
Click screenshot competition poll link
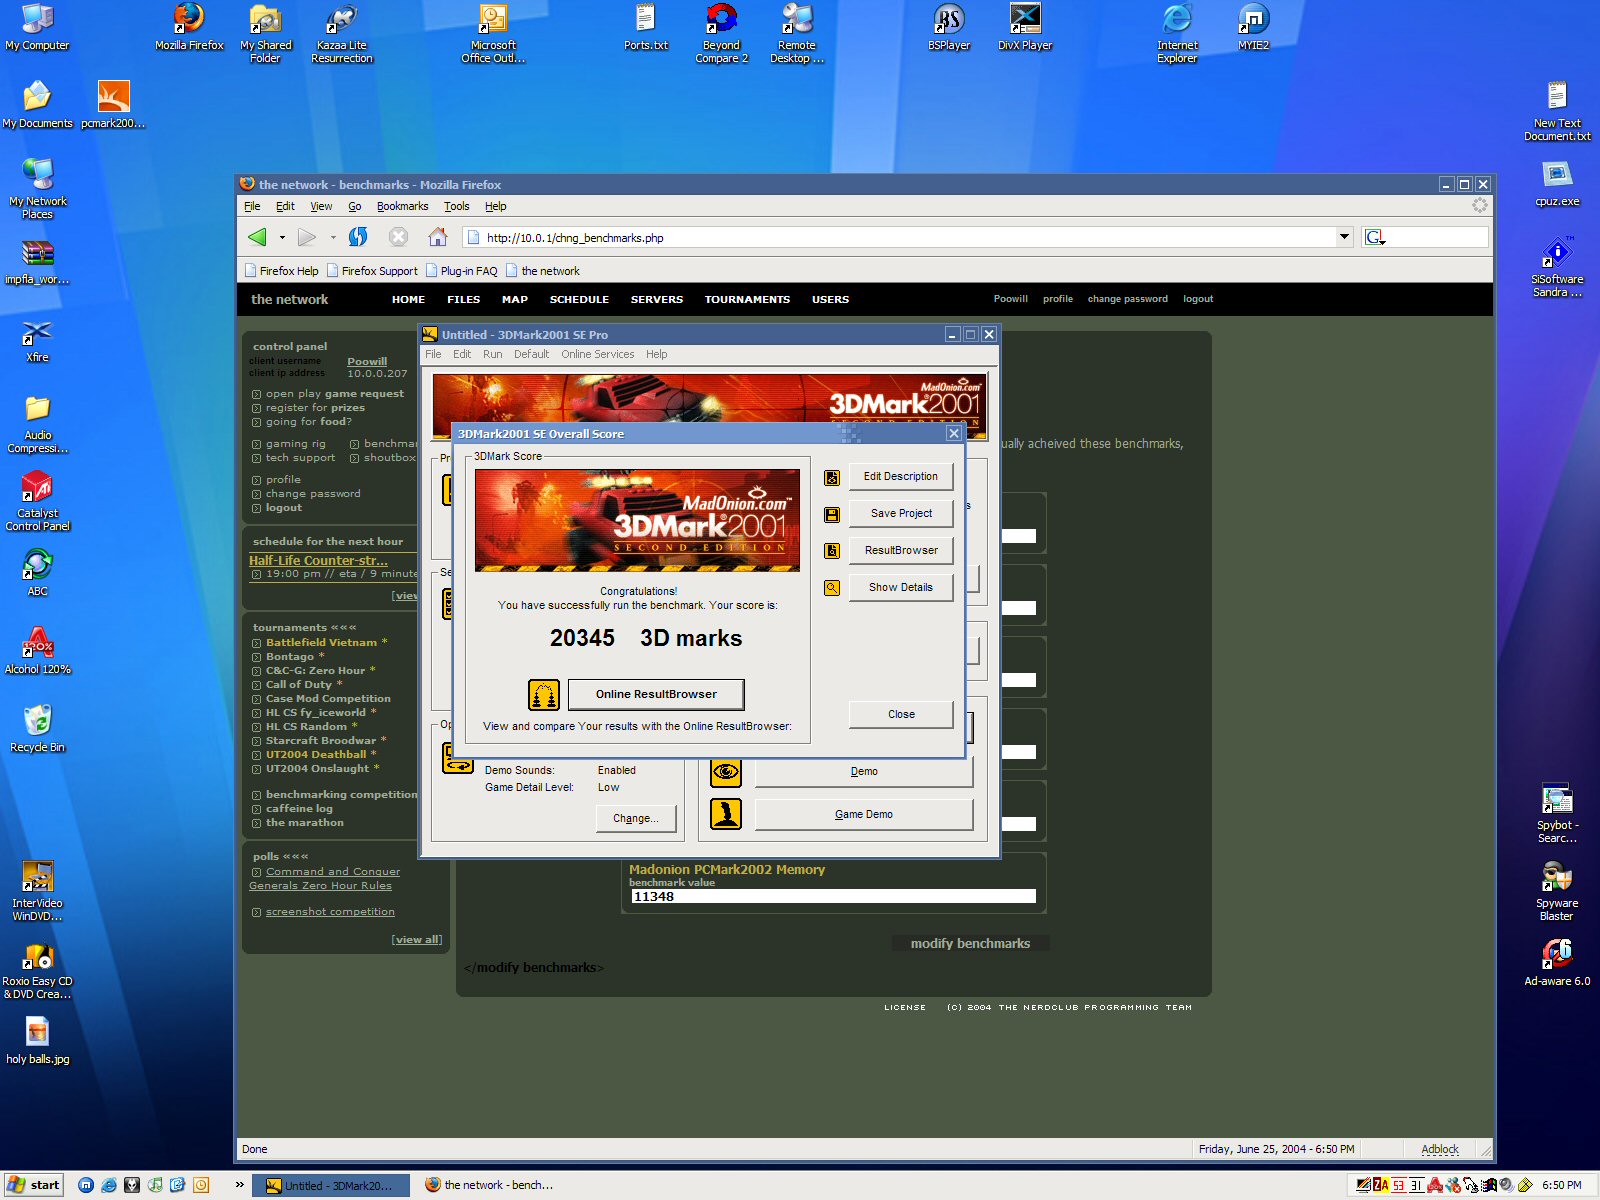pos(330,911)
